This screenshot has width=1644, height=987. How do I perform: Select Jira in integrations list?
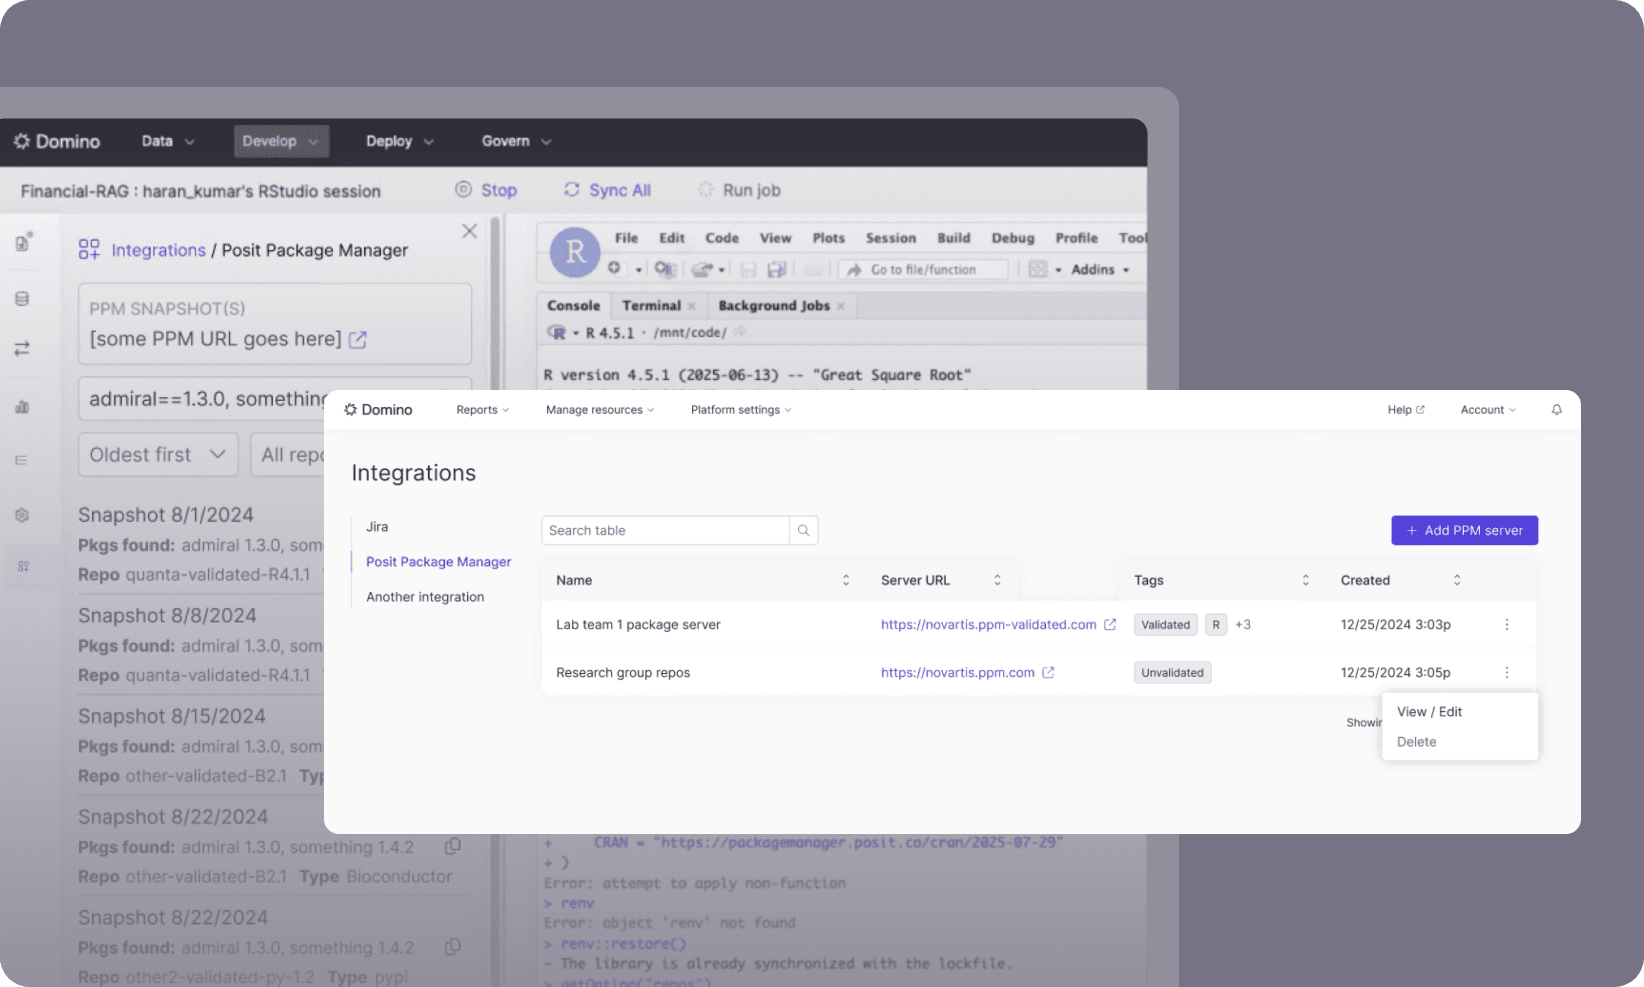tap(377, 527)
